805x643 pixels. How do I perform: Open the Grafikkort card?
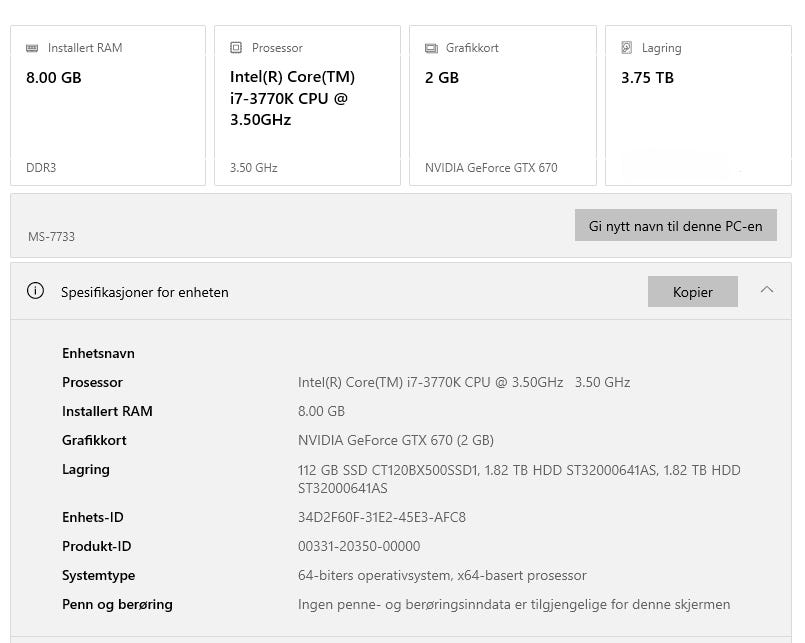(503, 105)
